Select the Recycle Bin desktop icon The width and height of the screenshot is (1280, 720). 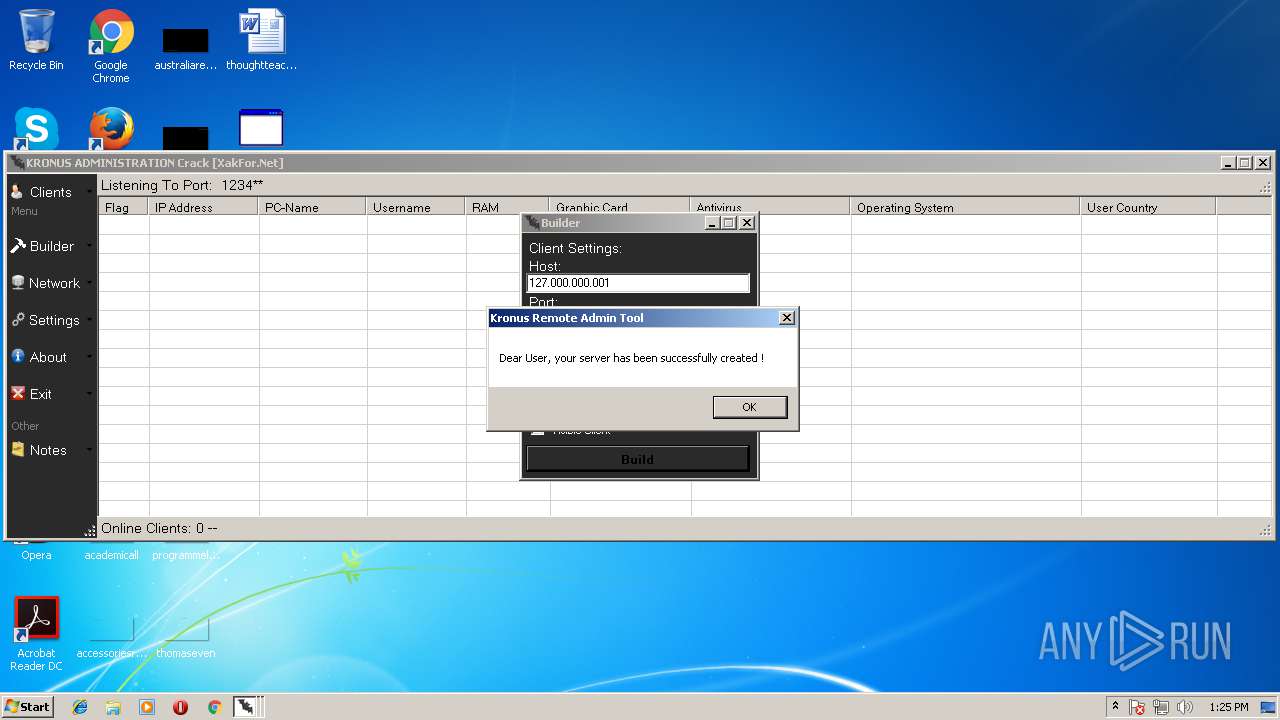(36, 40)
